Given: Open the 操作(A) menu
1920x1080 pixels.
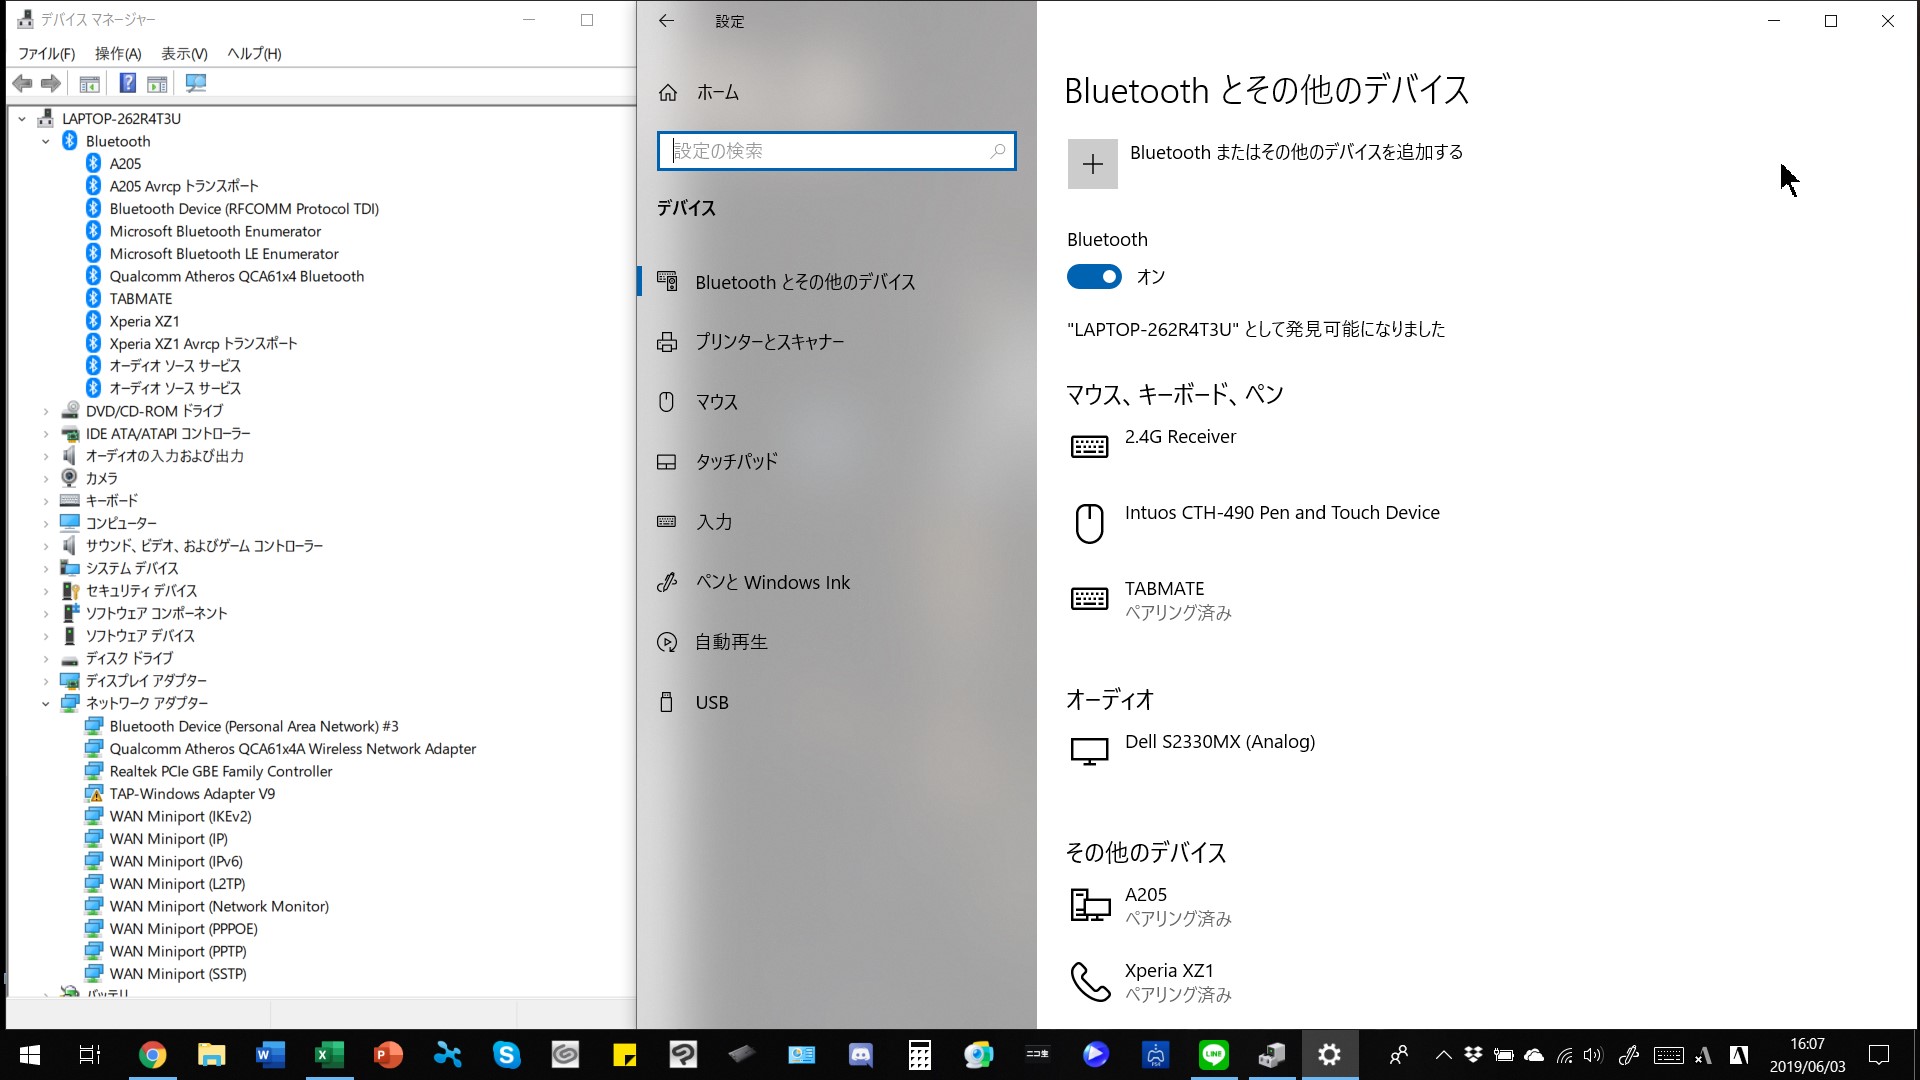Looking at the screenshot, I should point(118,54).
